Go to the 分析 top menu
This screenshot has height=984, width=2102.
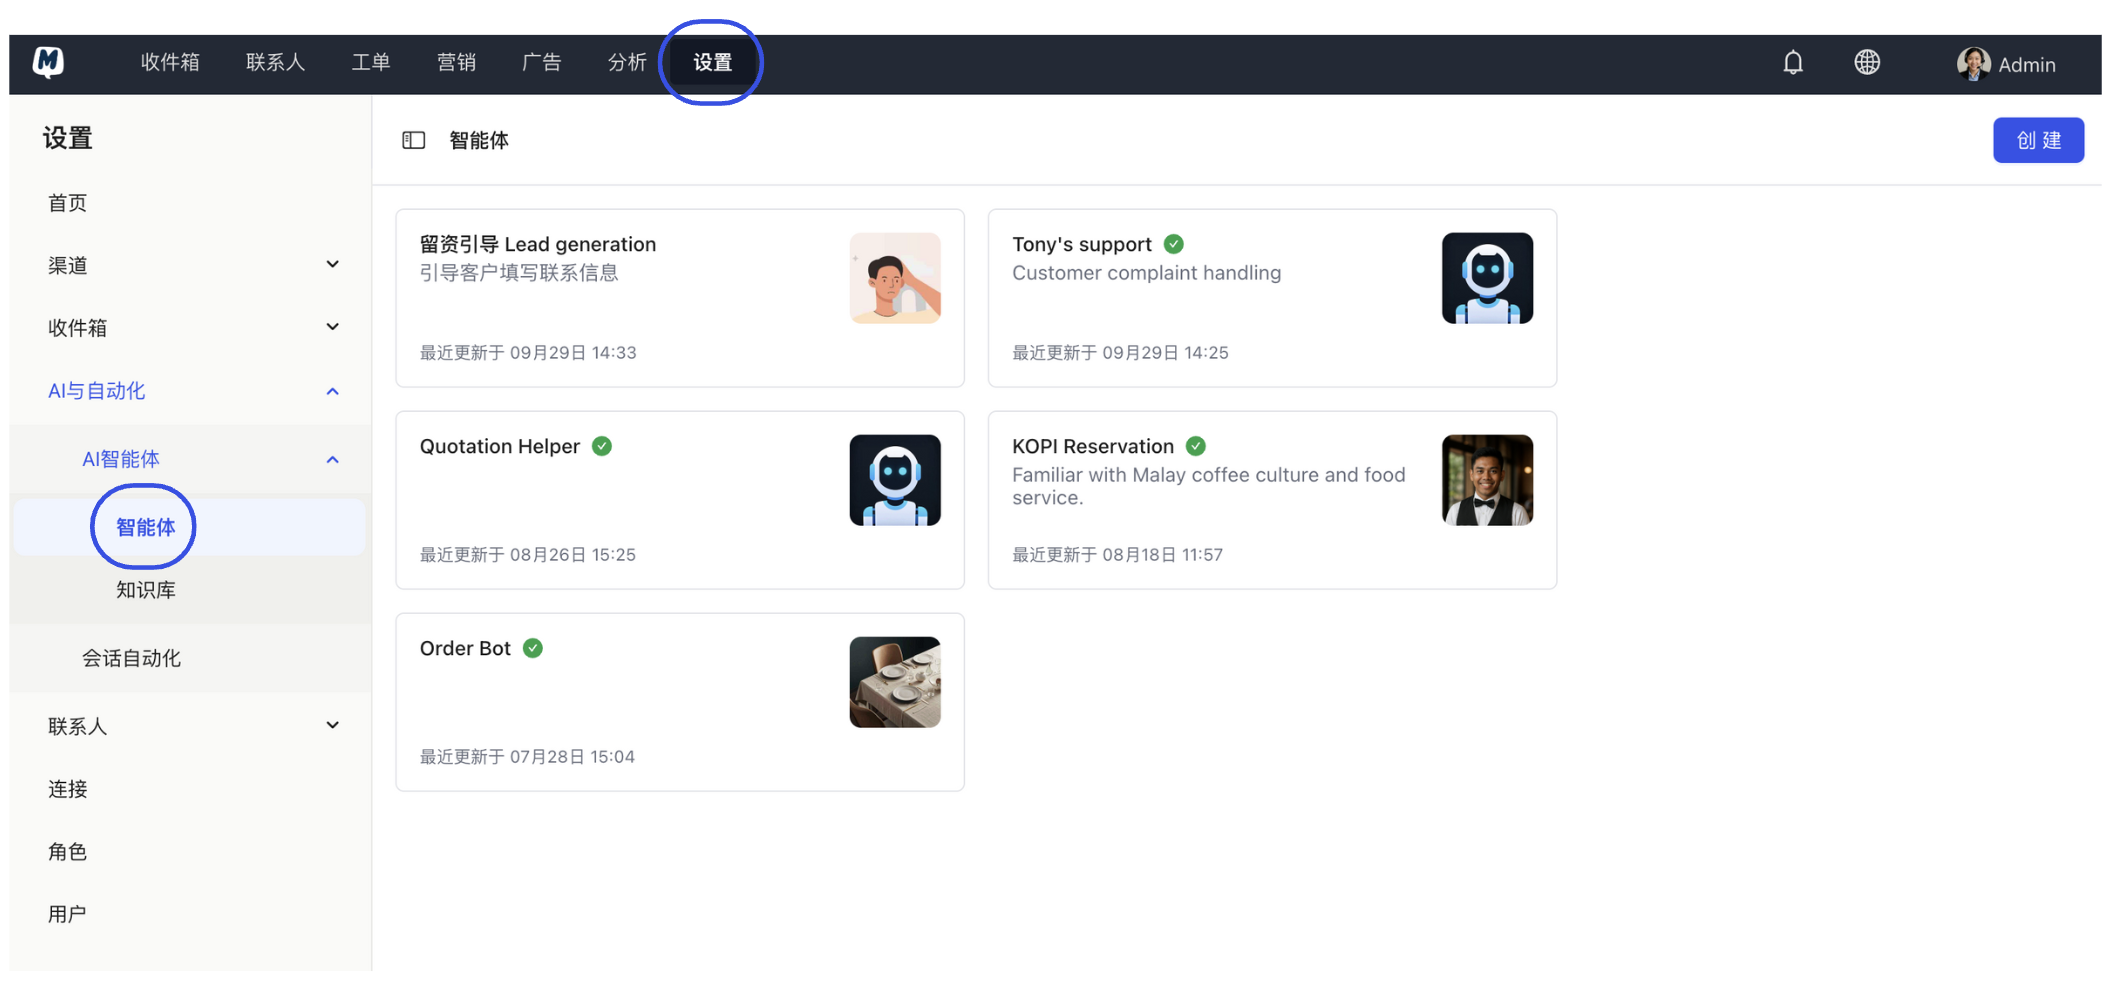pos(627,63)
